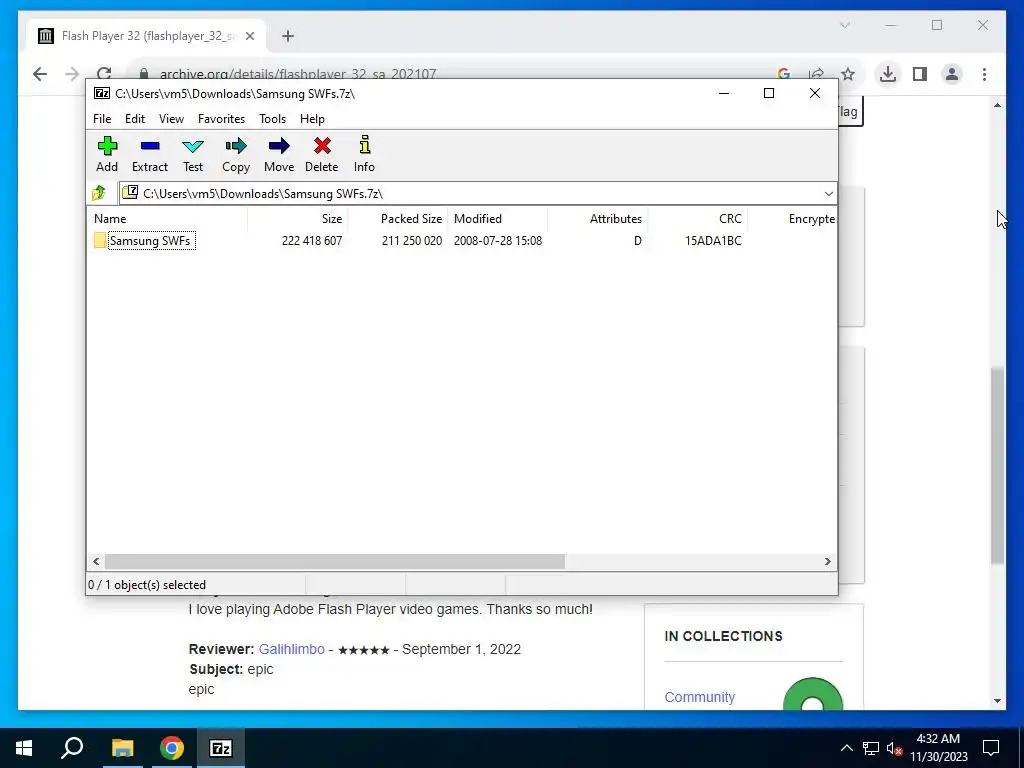Open a new Chrome tab
This screenshot has width=1024, height=768.
(288, 37)
